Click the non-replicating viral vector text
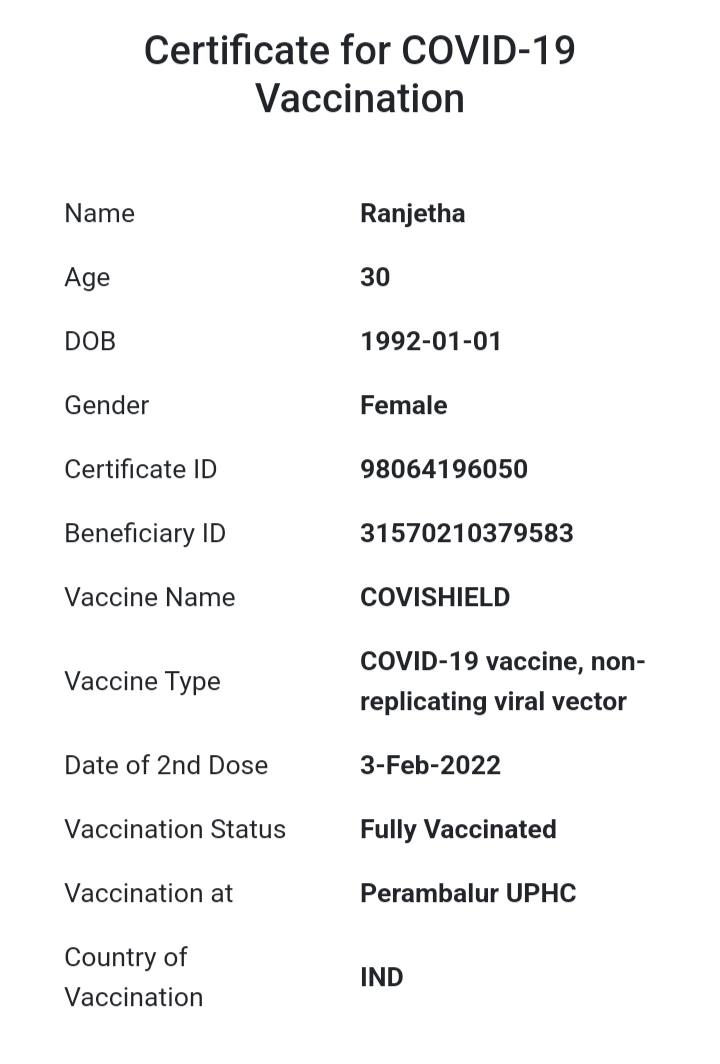The width and height of the screenshot is (720, 1064). point(493,701)
